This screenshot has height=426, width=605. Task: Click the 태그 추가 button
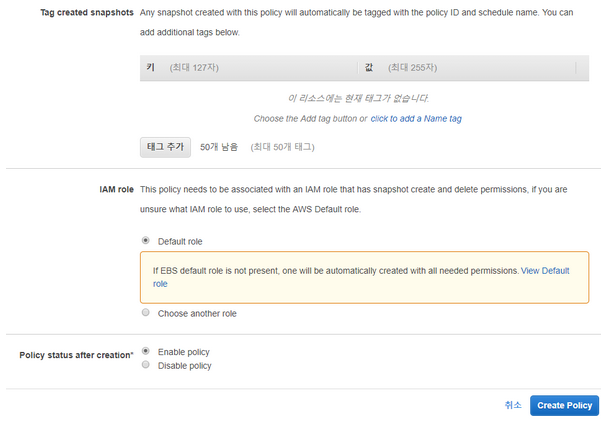click(x=165, y=146)
